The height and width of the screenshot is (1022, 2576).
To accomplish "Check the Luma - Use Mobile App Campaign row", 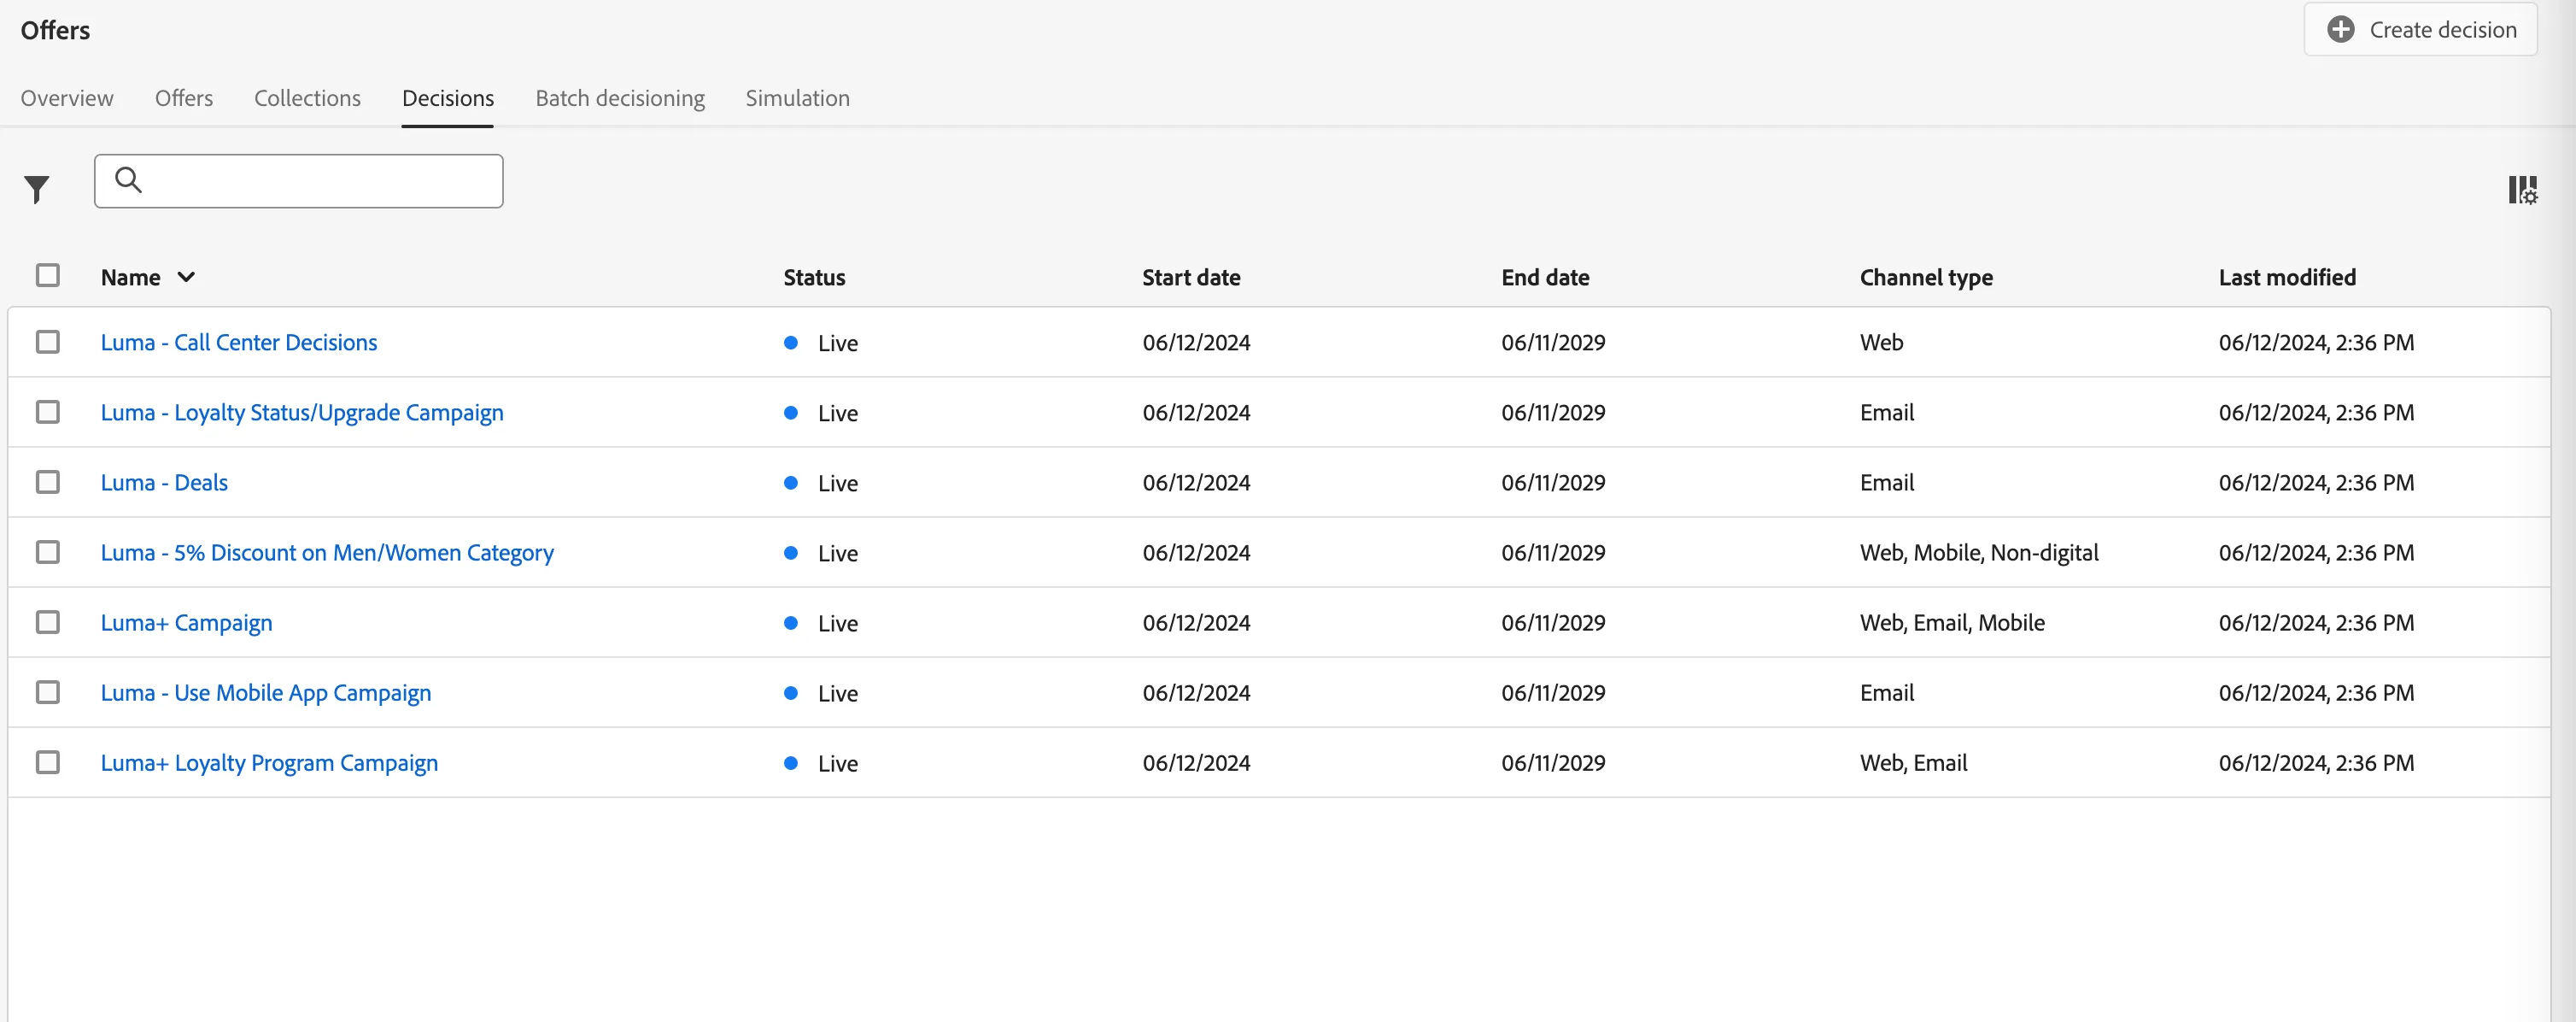I will coord(47,692).
